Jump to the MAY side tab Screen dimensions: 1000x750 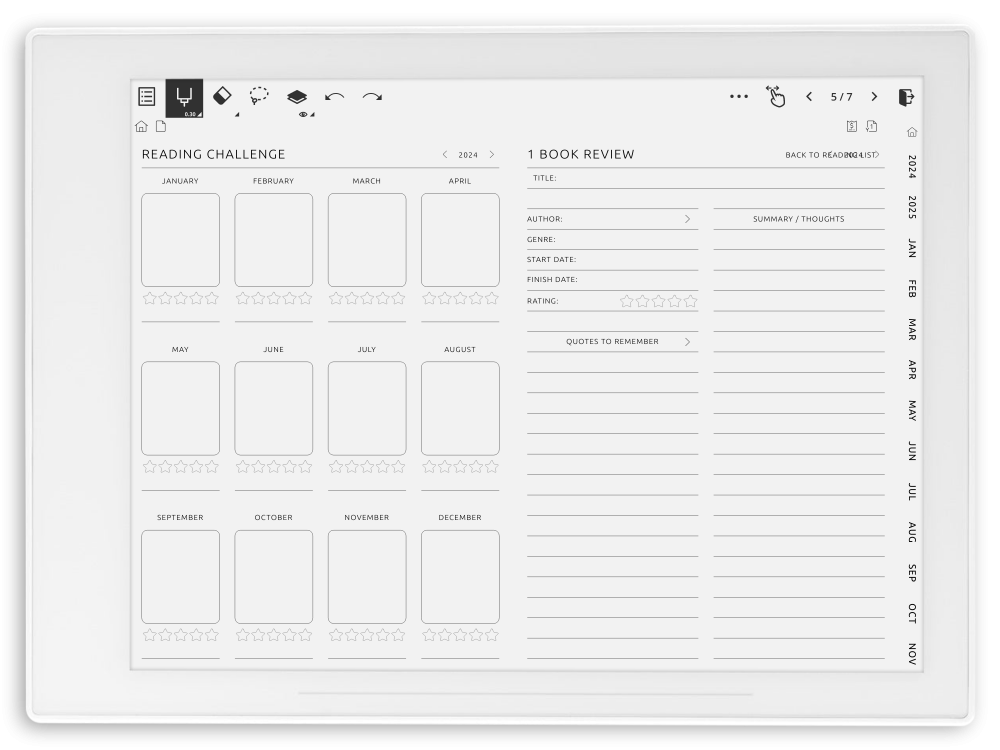912,411
